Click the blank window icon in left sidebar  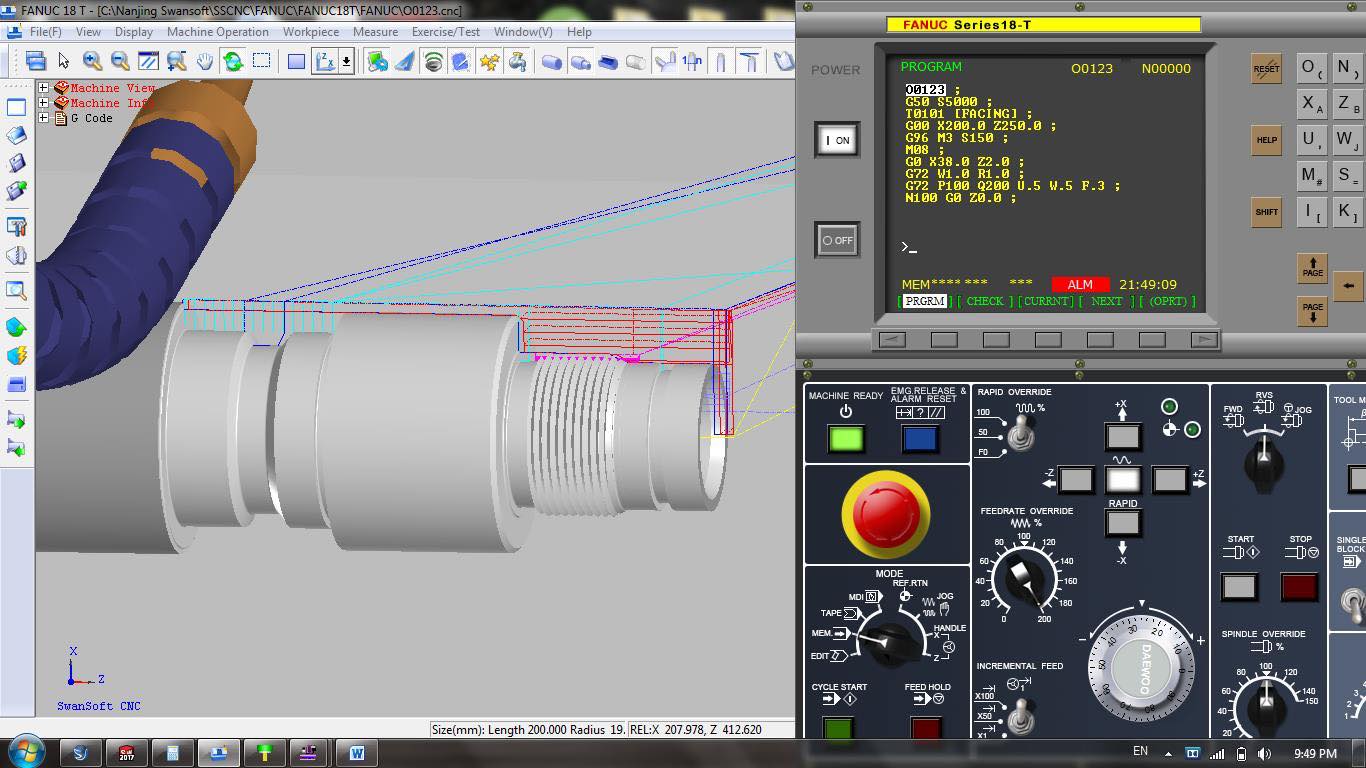16,107
